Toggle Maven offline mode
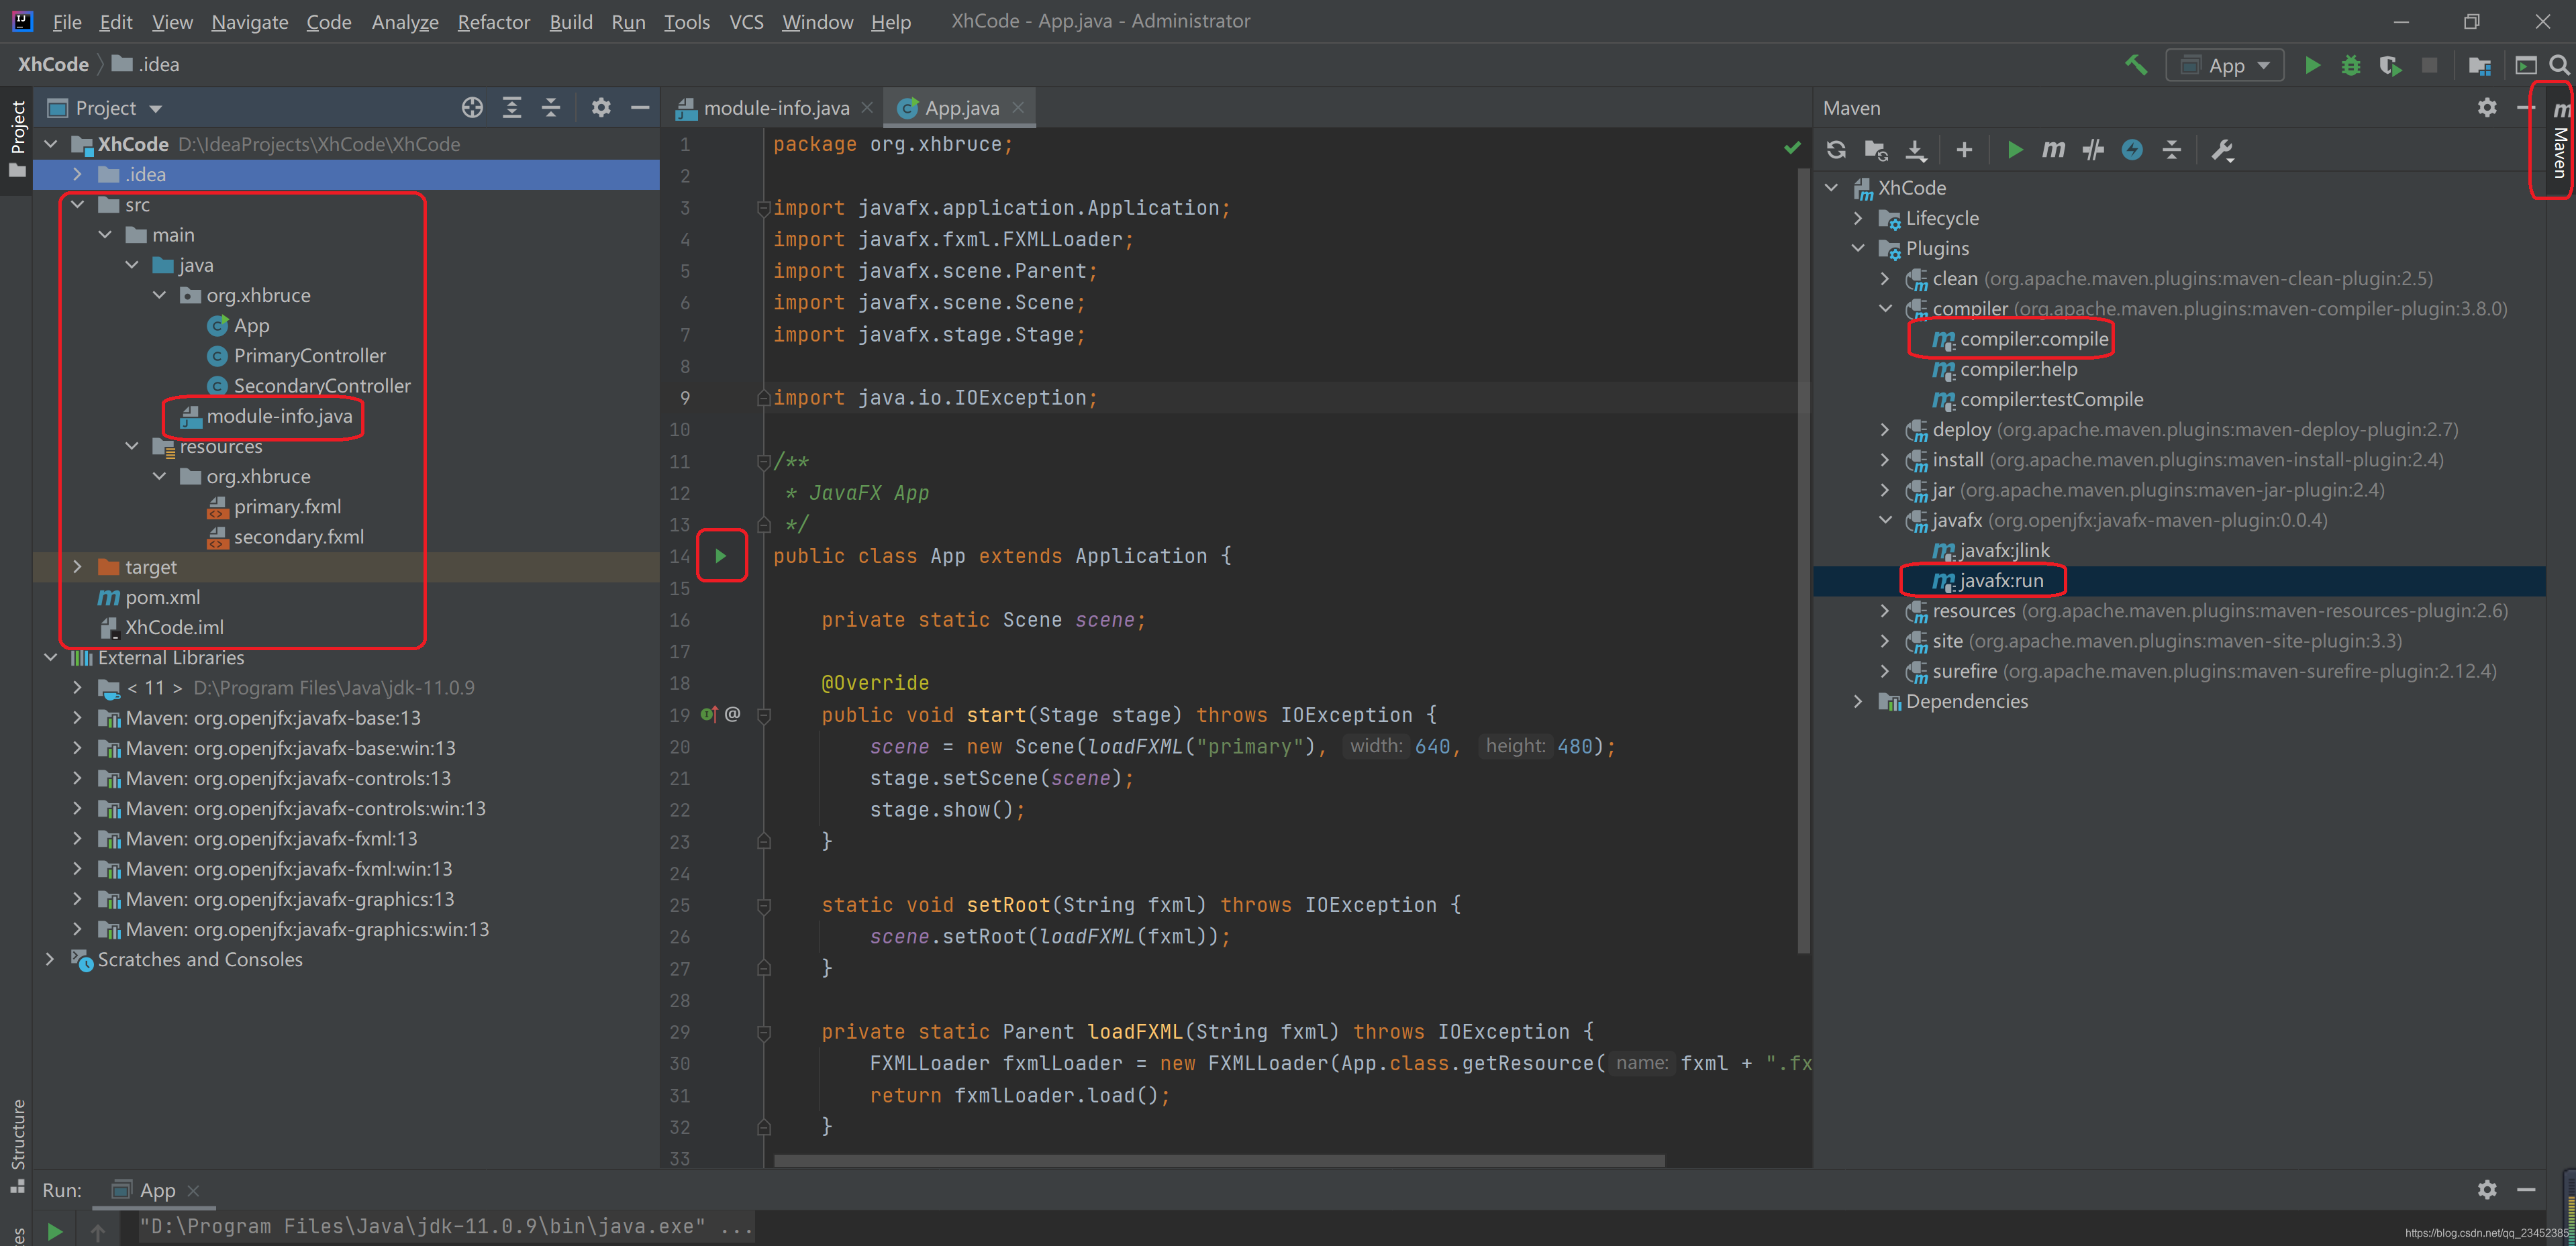Image resolution: width=2576 pixels, height=1246 pixels. click(2133, 150)
